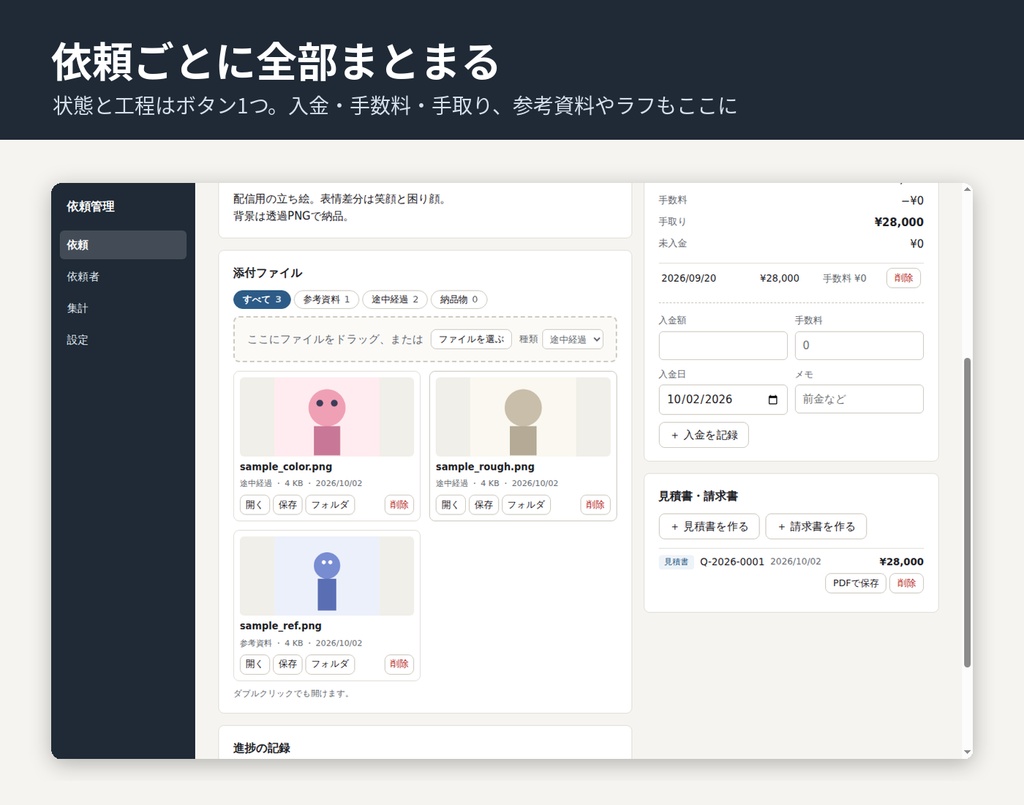Click the 見積書 badge label
Screen dimensions: 1024x805
tap(676, 562)
